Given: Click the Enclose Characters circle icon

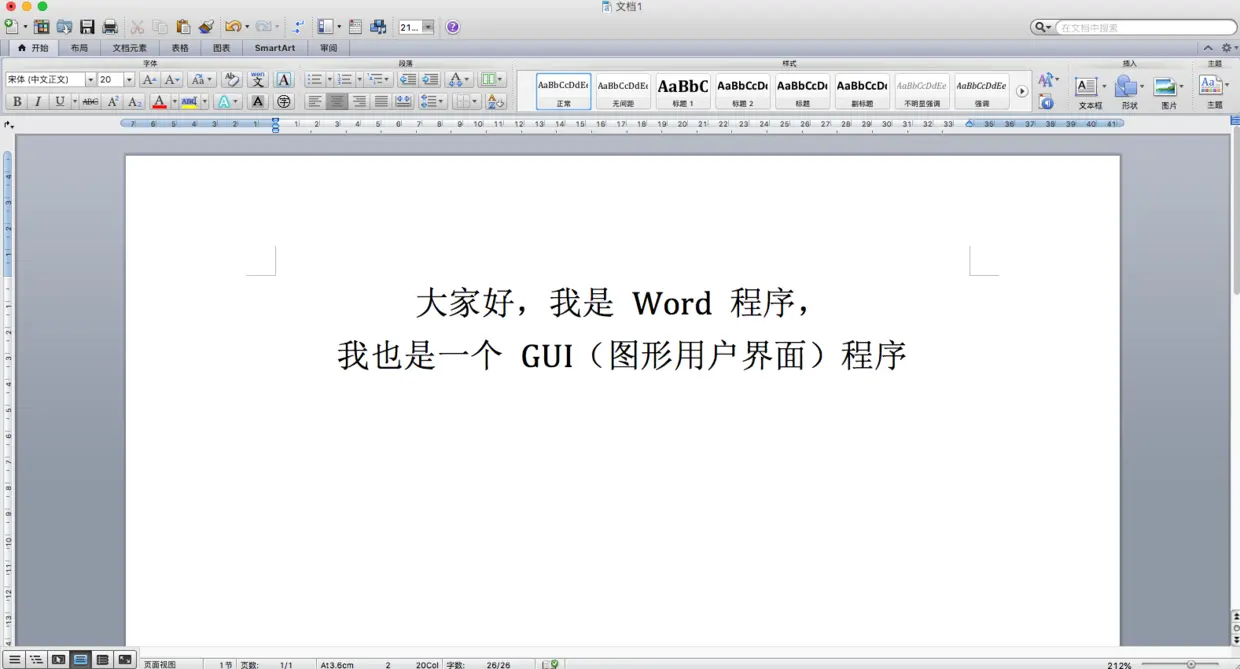Looking at the screenshot, I should click(x=283, y=101).
